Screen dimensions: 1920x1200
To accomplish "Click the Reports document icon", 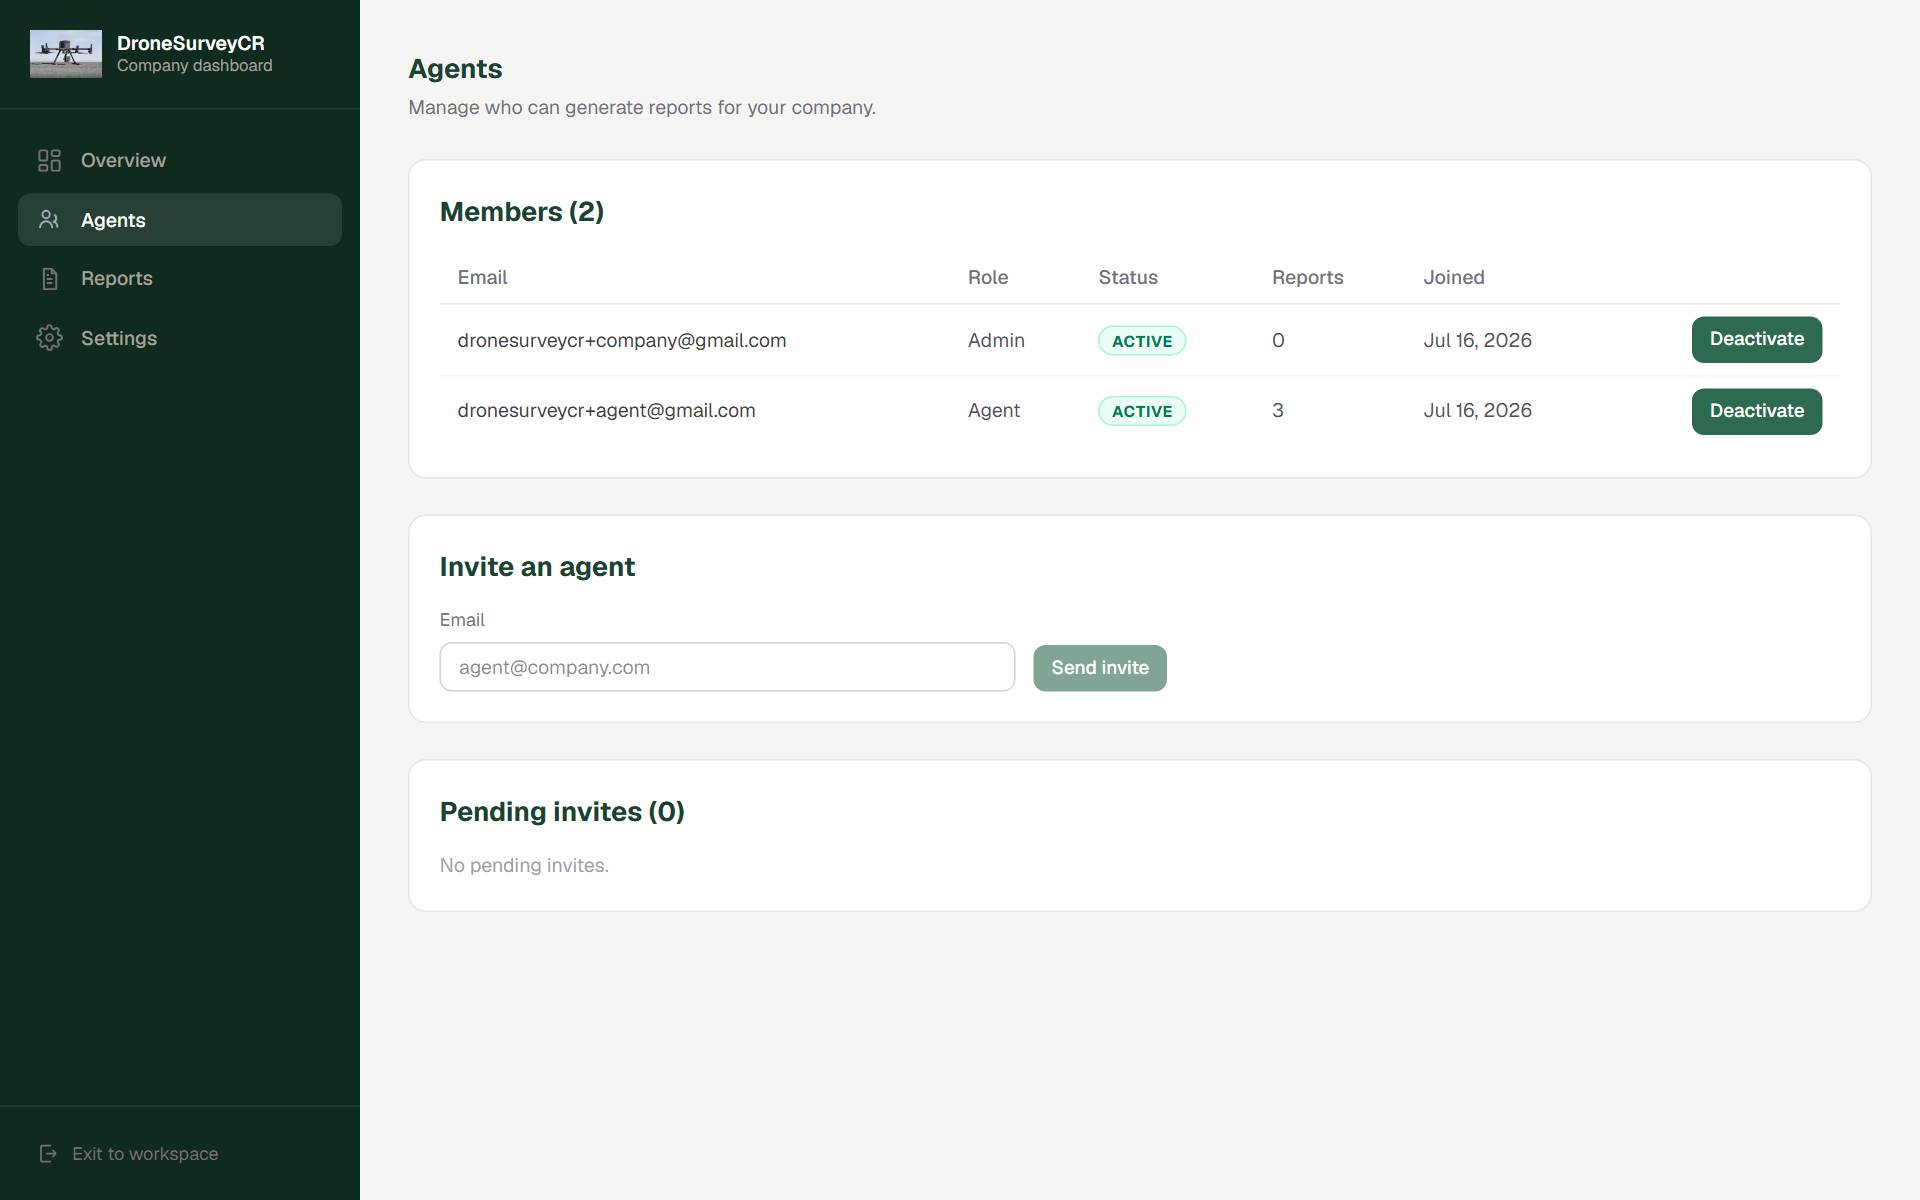I will click(49, 278).
